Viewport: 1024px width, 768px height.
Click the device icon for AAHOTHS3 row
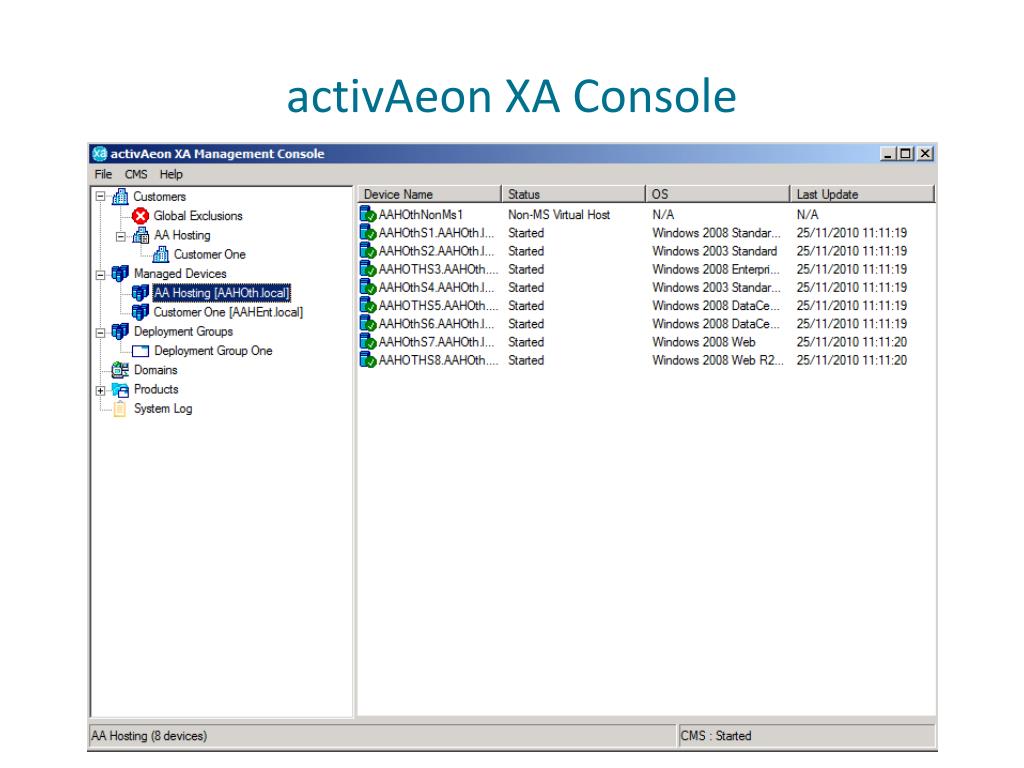368,269
